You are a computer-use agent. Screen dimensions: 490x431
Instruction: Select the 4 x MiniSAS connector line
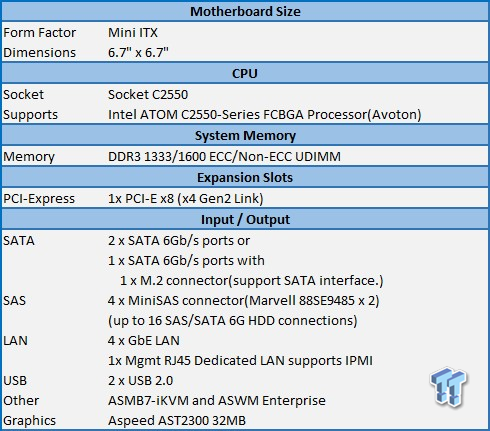[244, 301]
